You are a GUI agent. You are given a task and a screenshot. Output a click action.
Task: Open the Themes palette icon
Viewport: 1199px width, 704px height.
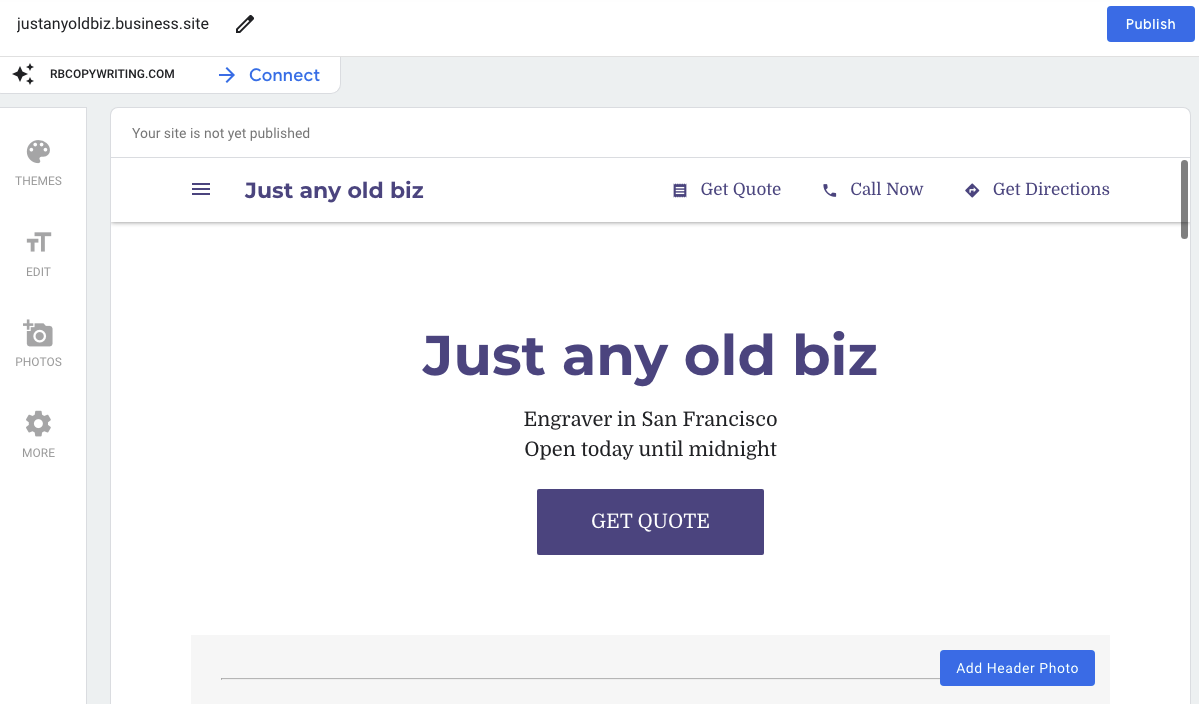(x=38, y=151)
